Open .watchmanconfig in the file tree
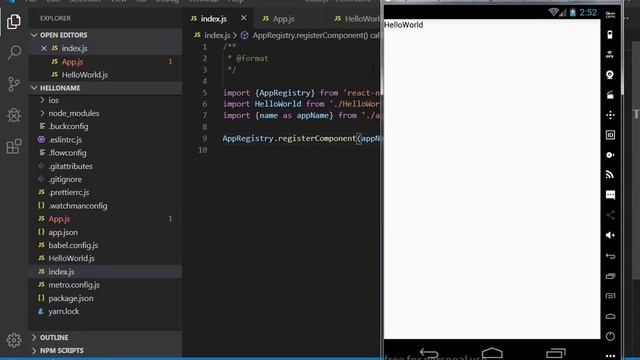The image size is (640, 360). [106, 206]
